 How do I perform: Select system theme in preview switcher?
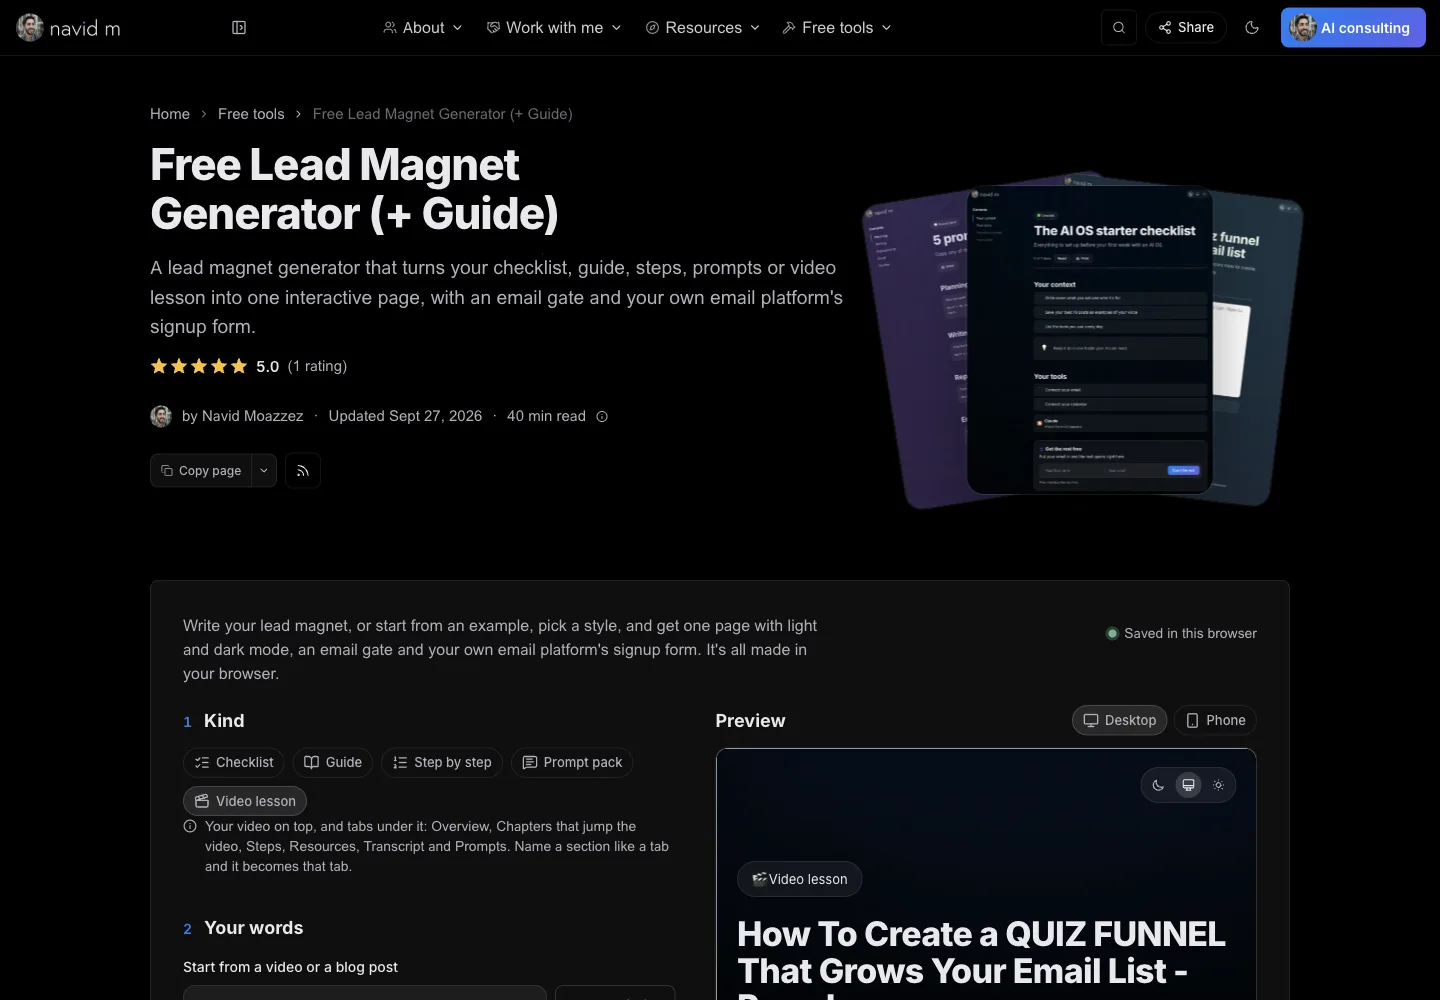click(x=1188, y=785)
